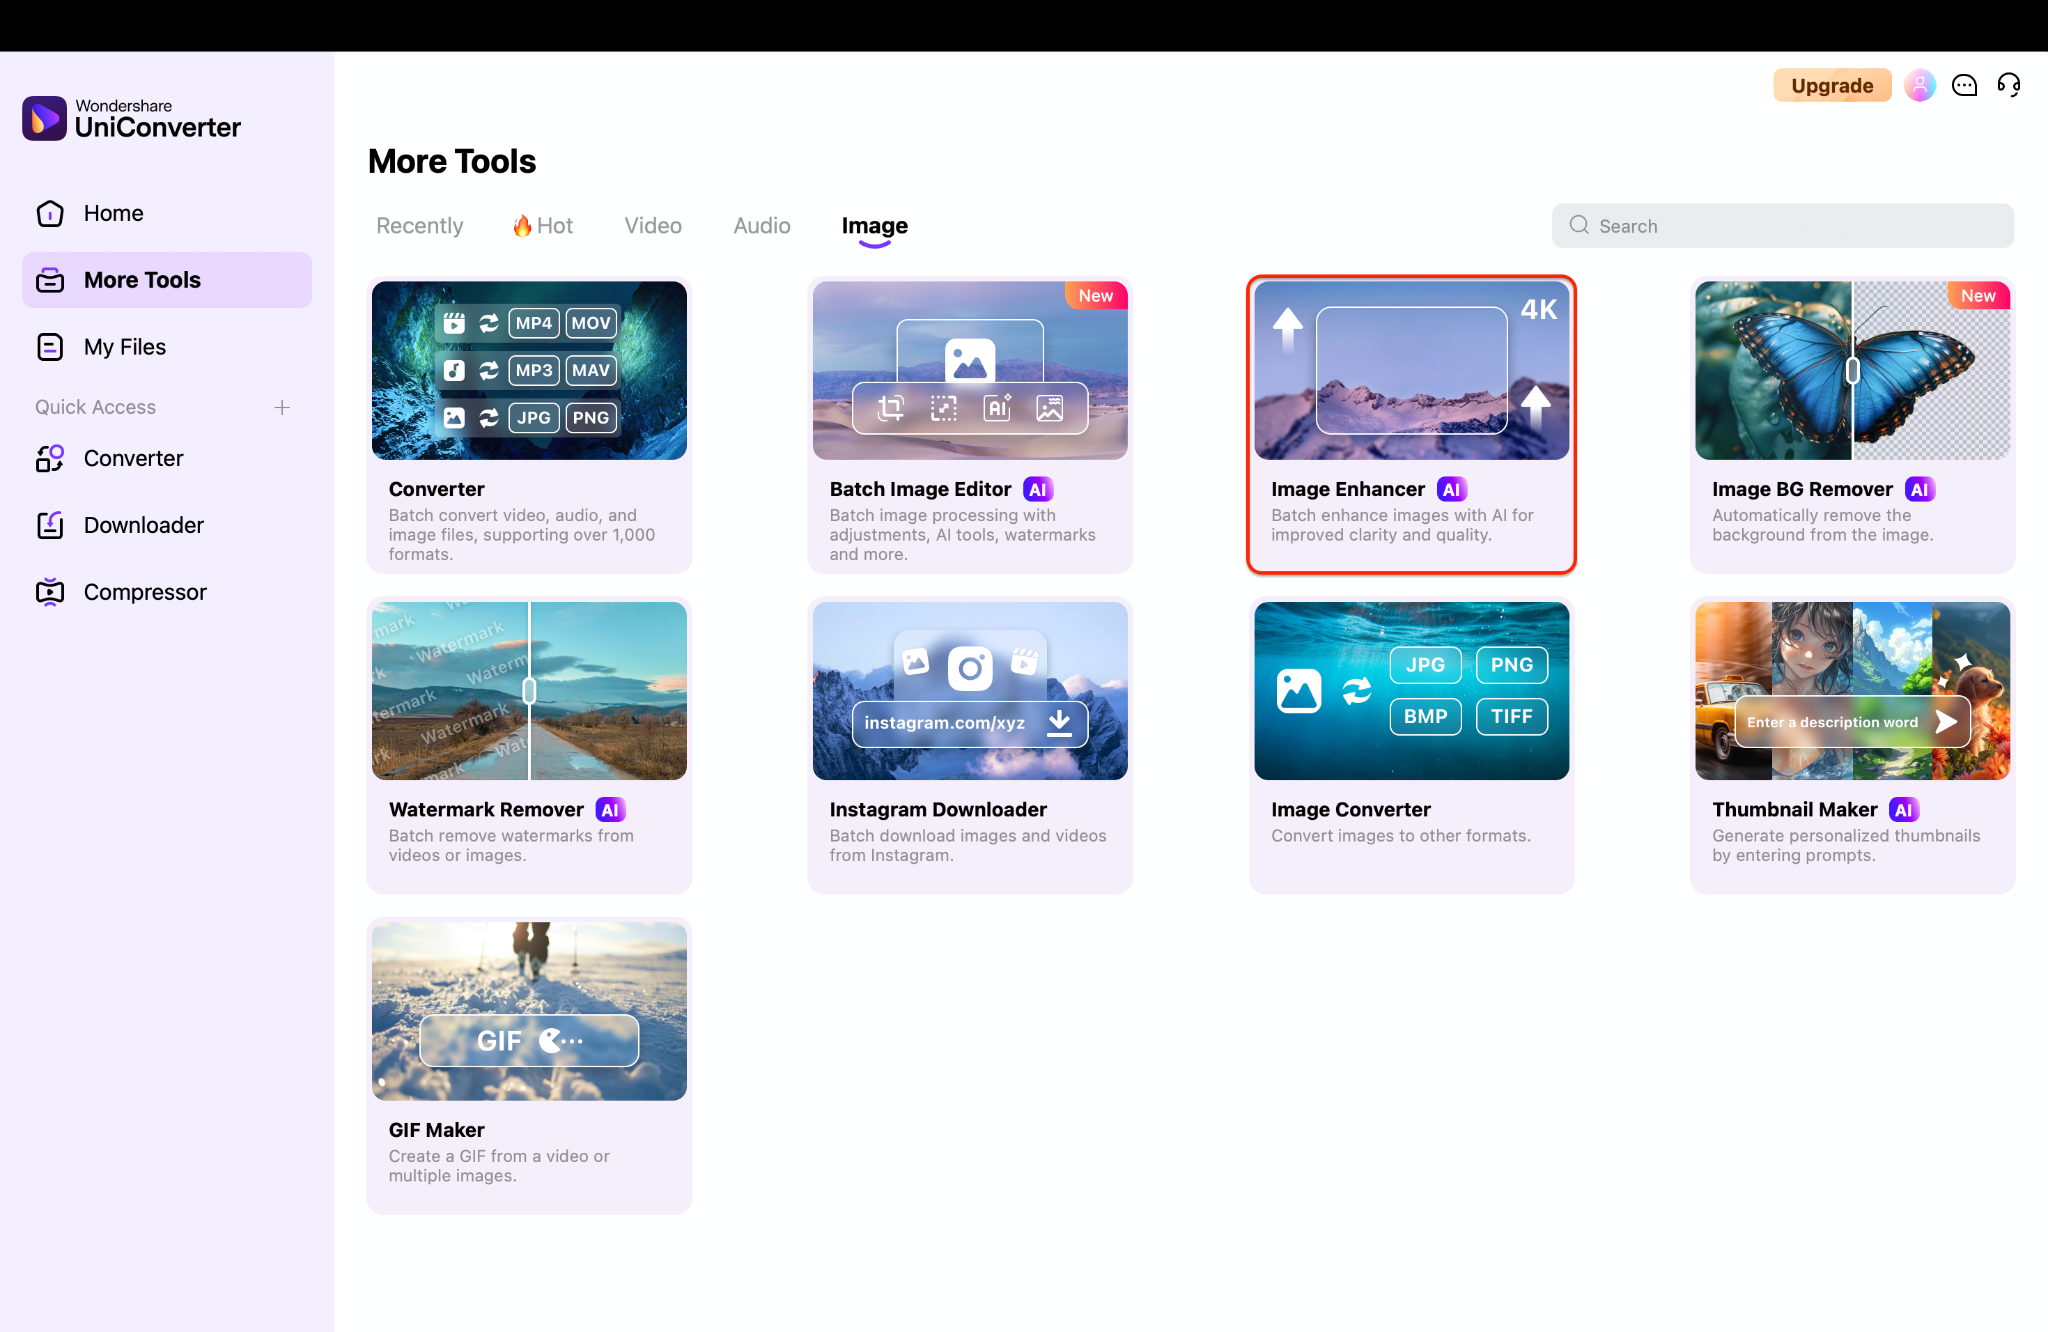Click the UniConverter logo icon
2048x1332 pixels.
[44, 119]
